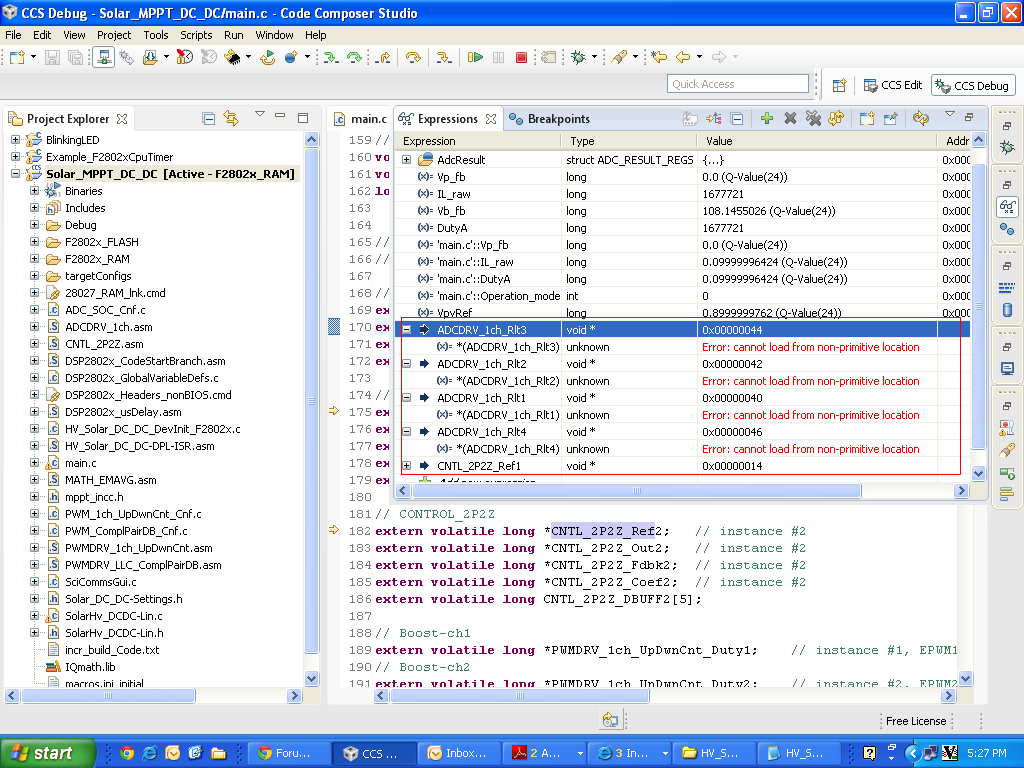Expand the AdcResult struct row
This screenshot has width=1024, height=768.
(x=406, y=160)
